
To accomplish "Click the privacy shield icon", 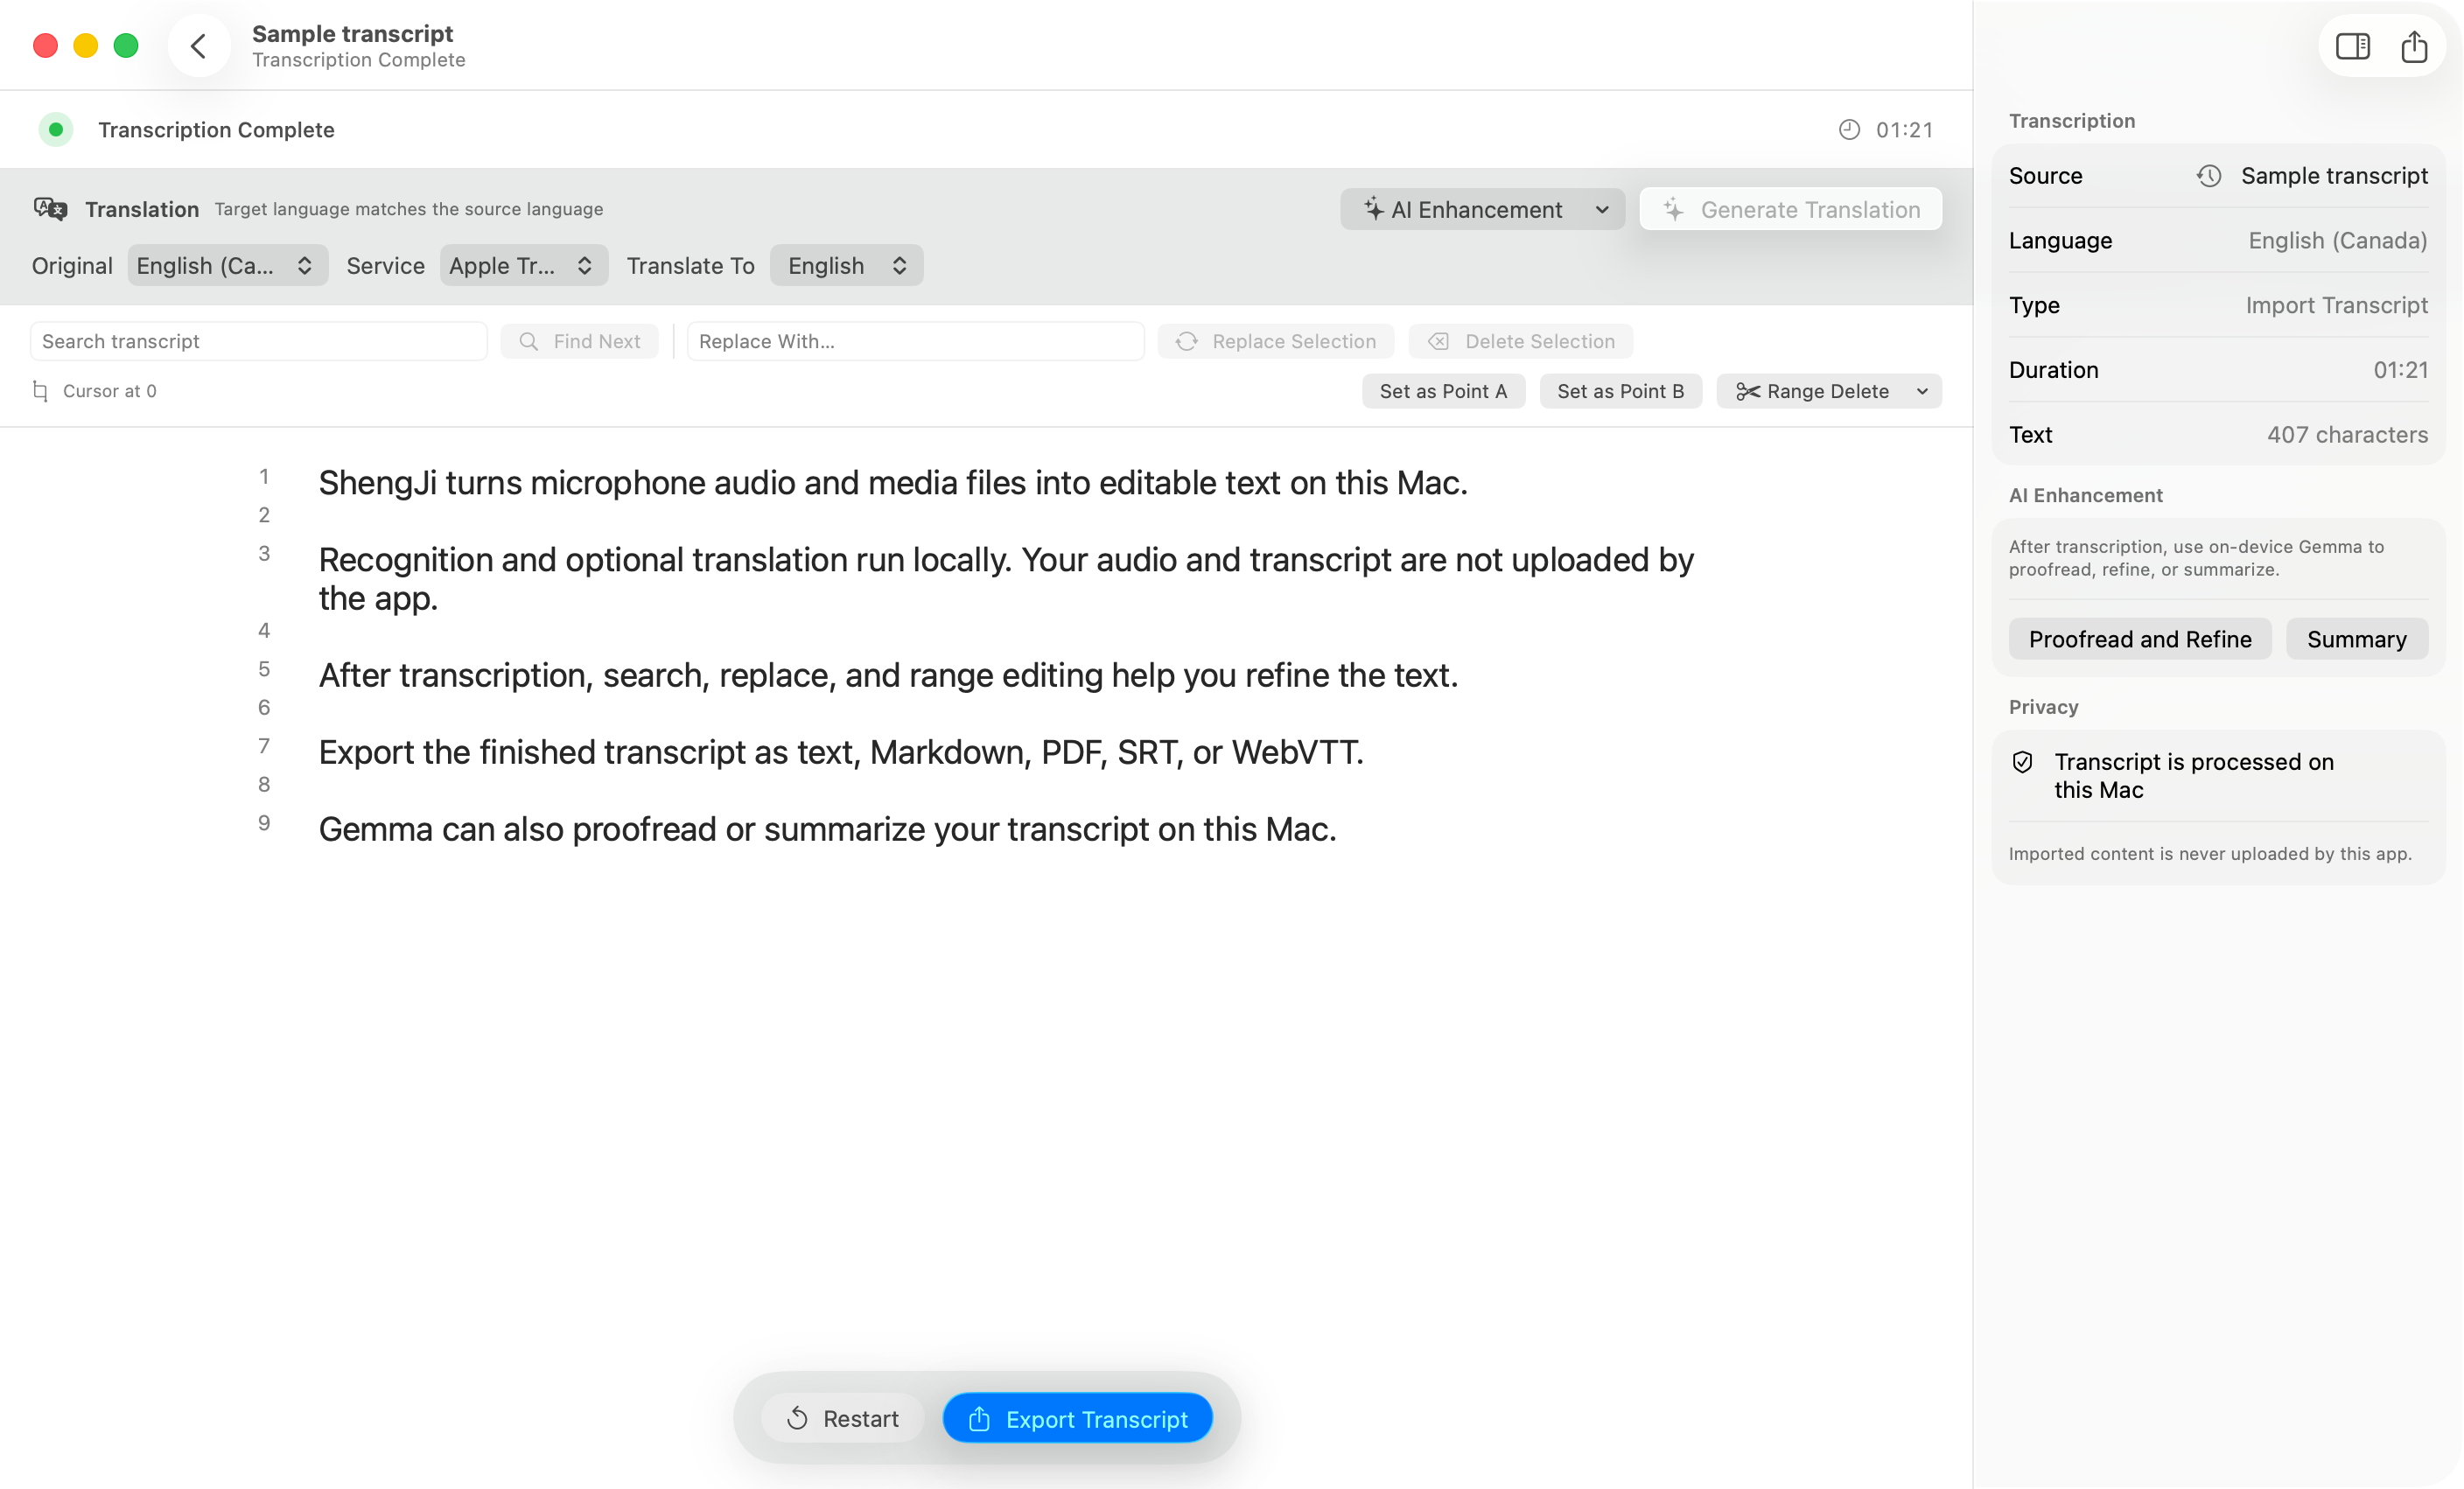I will pyautogui.click(x=2022, y=762).
